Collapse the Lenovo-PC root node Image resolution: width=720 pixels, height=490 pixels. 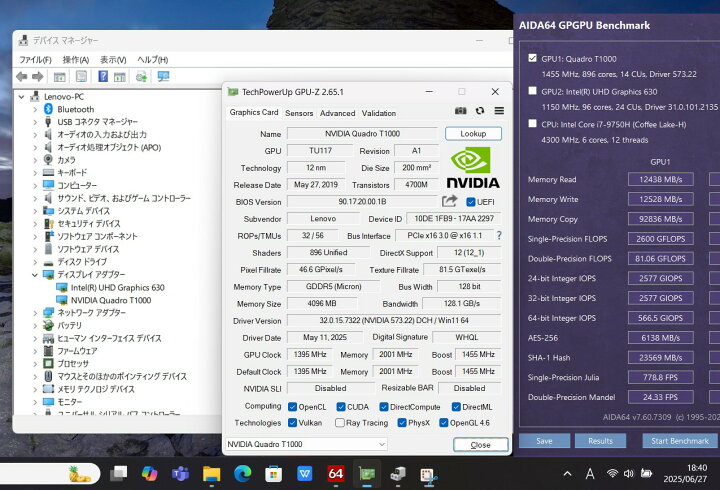tap(22, 97)
